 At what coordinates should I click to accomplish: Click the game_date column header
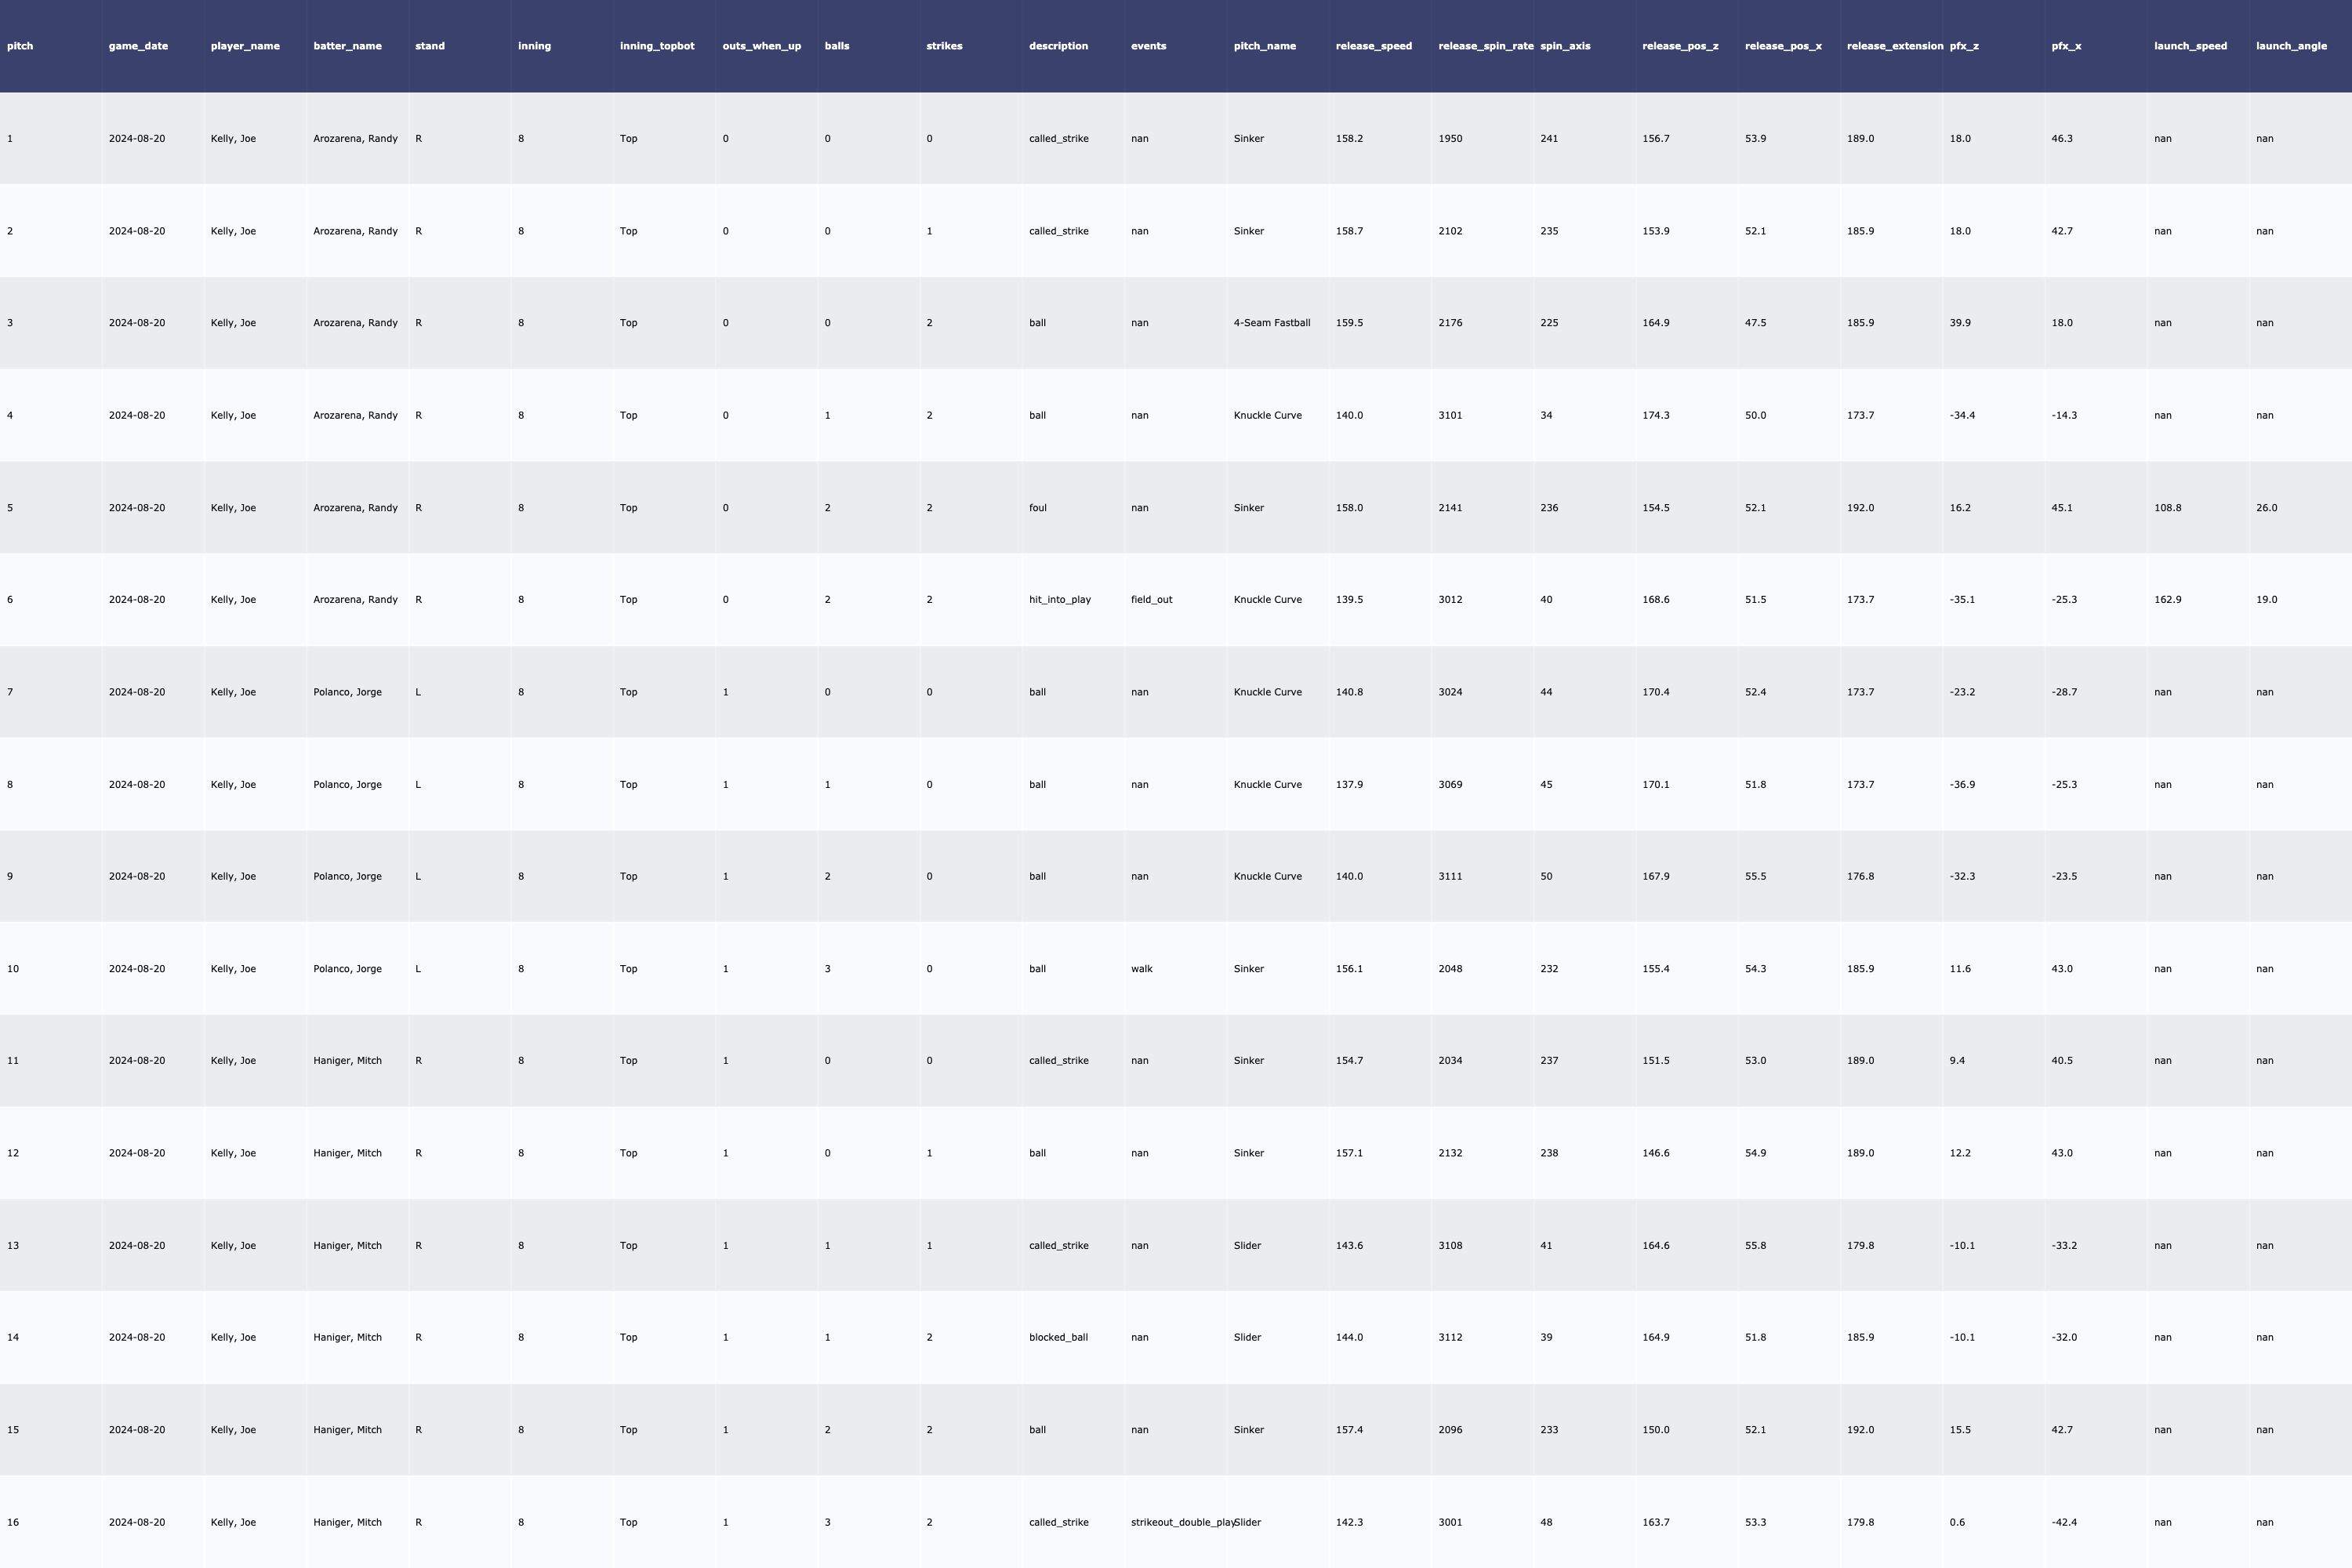138,46
